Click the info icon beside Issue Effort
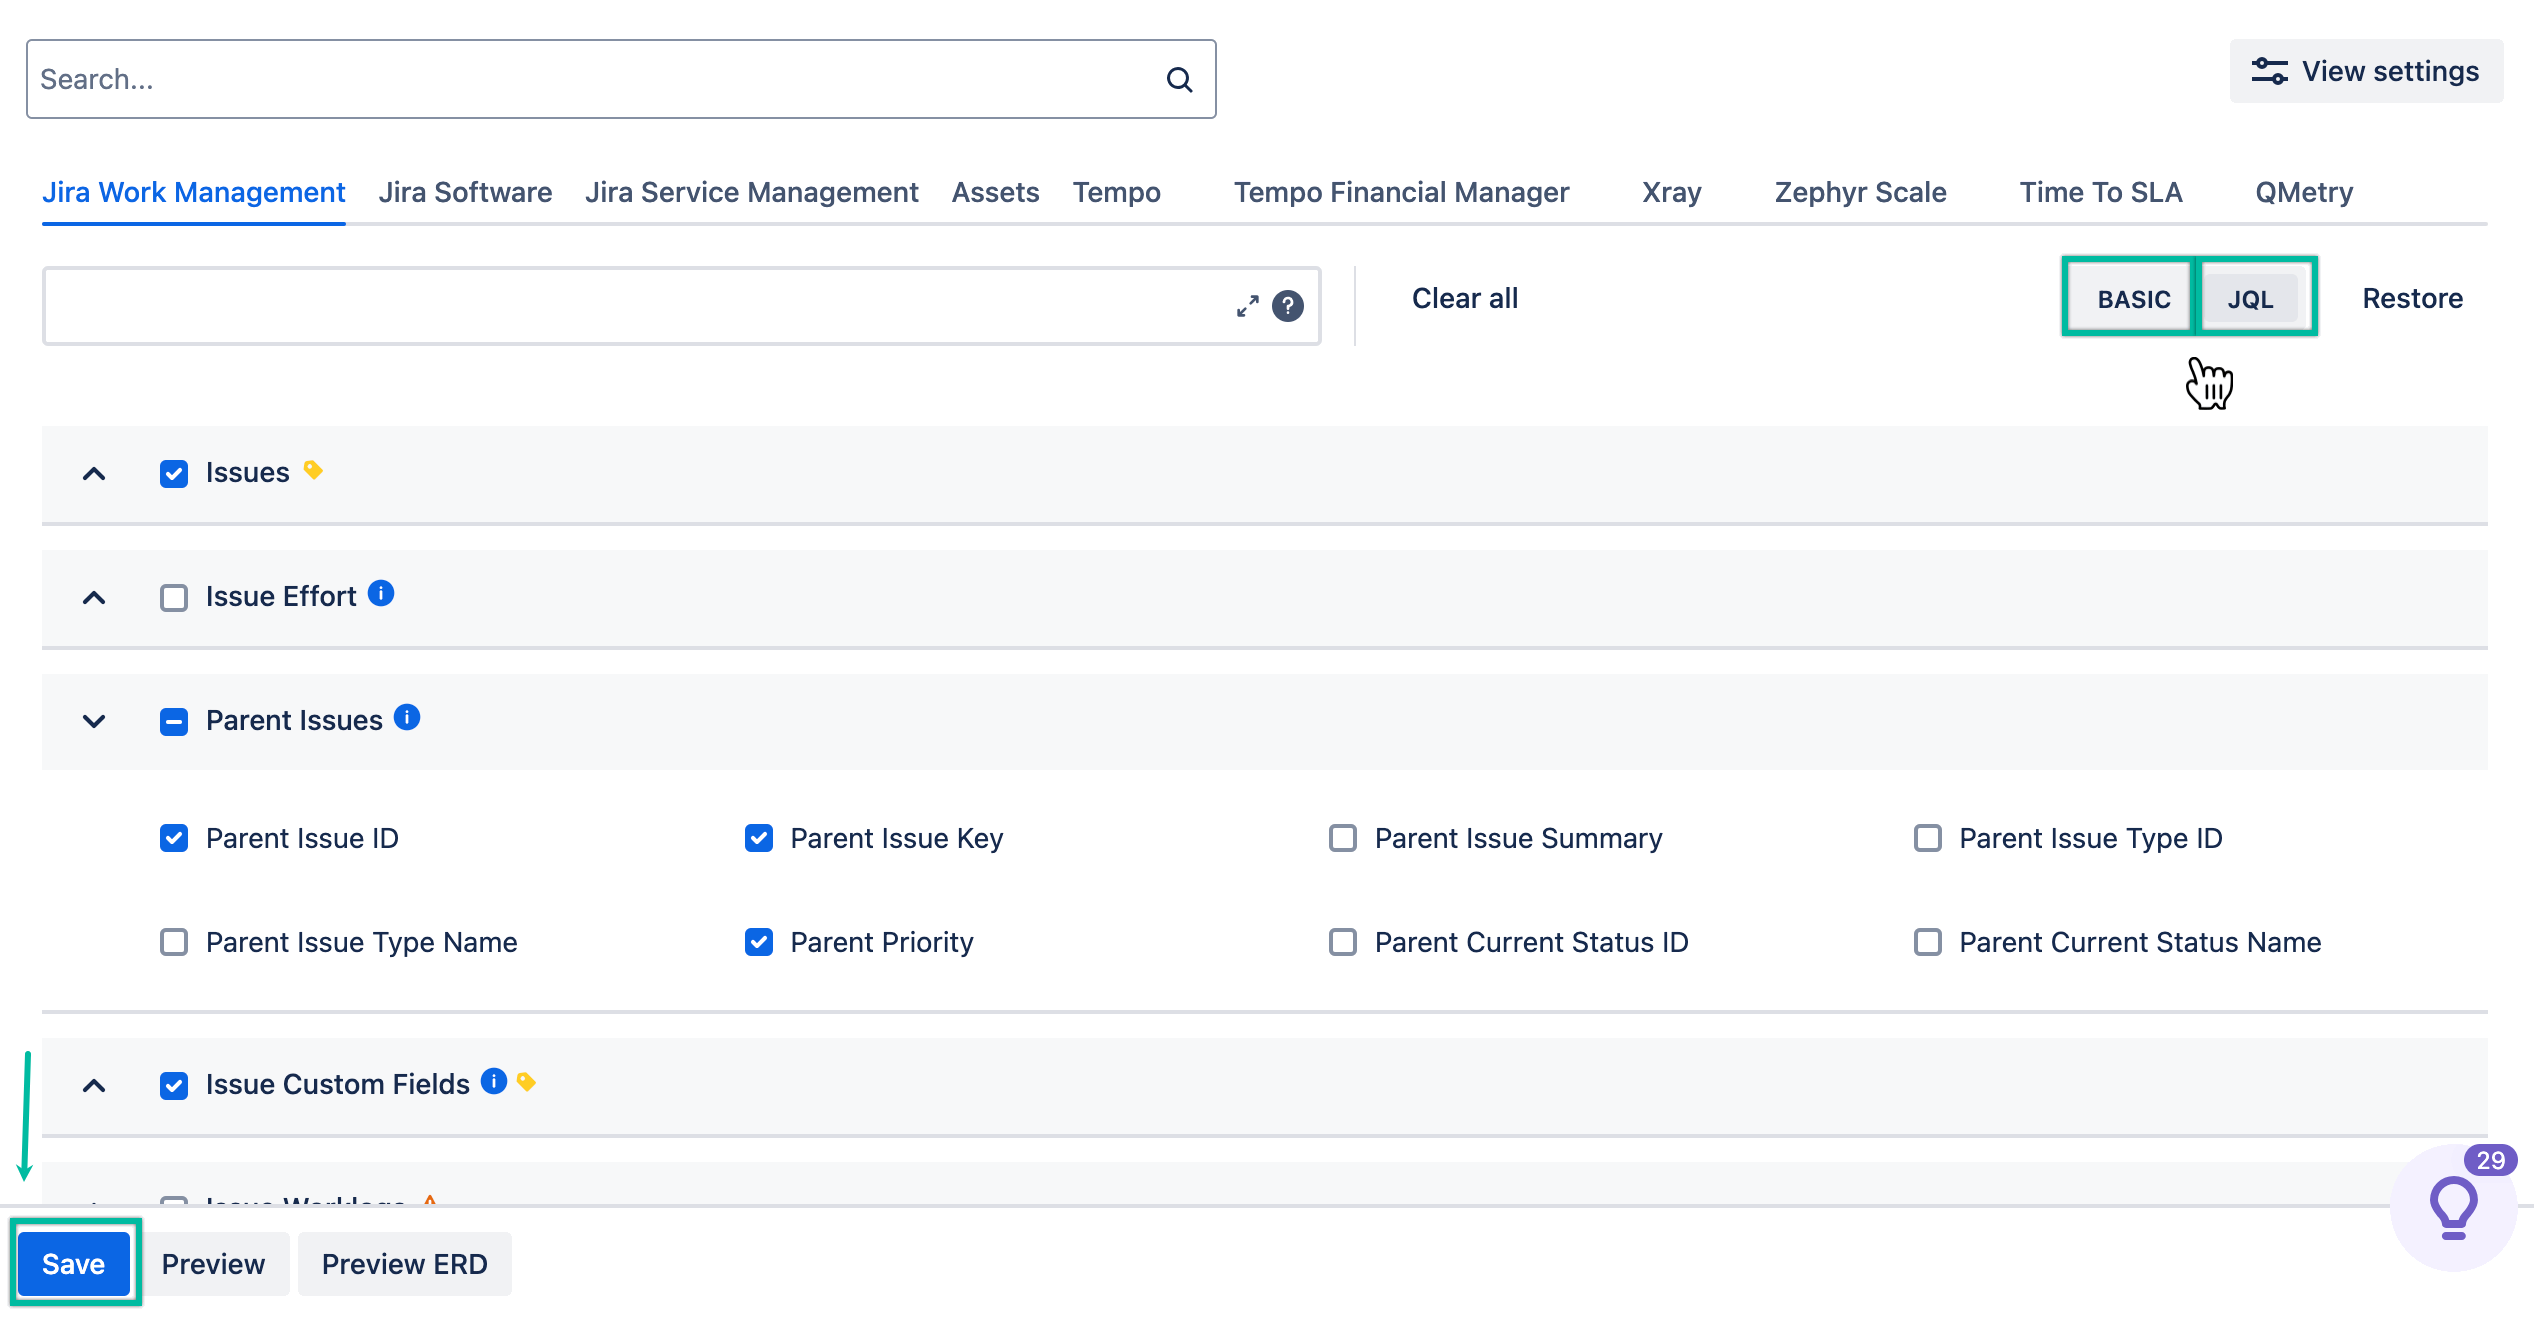This screenshot has height=1320, width=2534. [x=381, y=592]
